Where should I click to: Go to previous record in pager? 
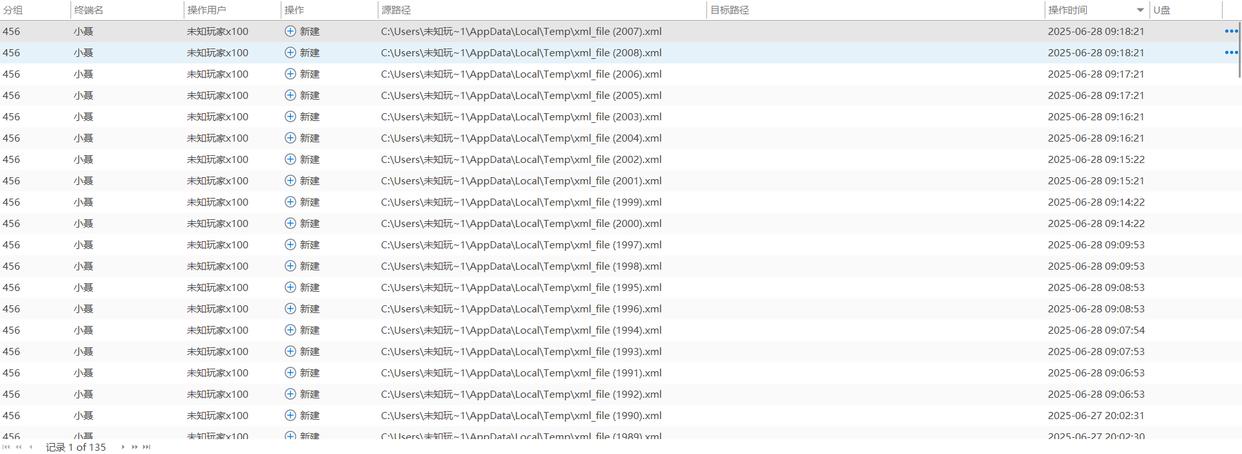coord(31,447)
